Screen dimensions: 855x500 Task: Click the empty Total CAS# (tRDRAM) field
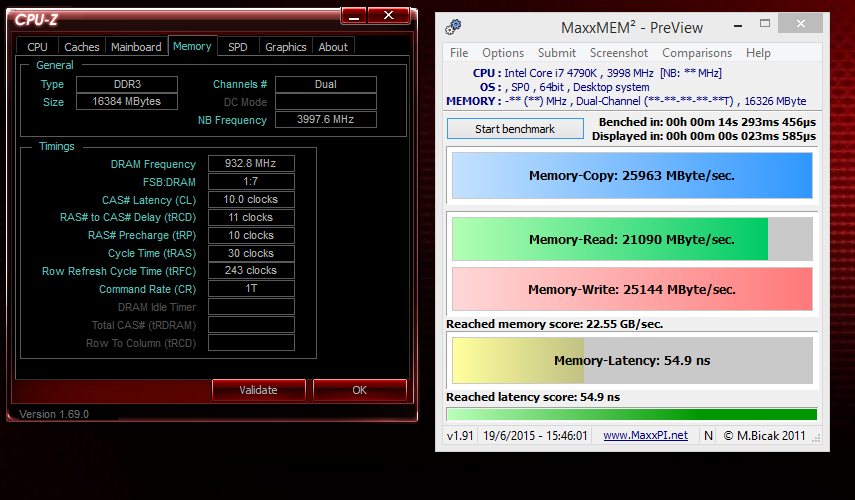pos(251,324)
